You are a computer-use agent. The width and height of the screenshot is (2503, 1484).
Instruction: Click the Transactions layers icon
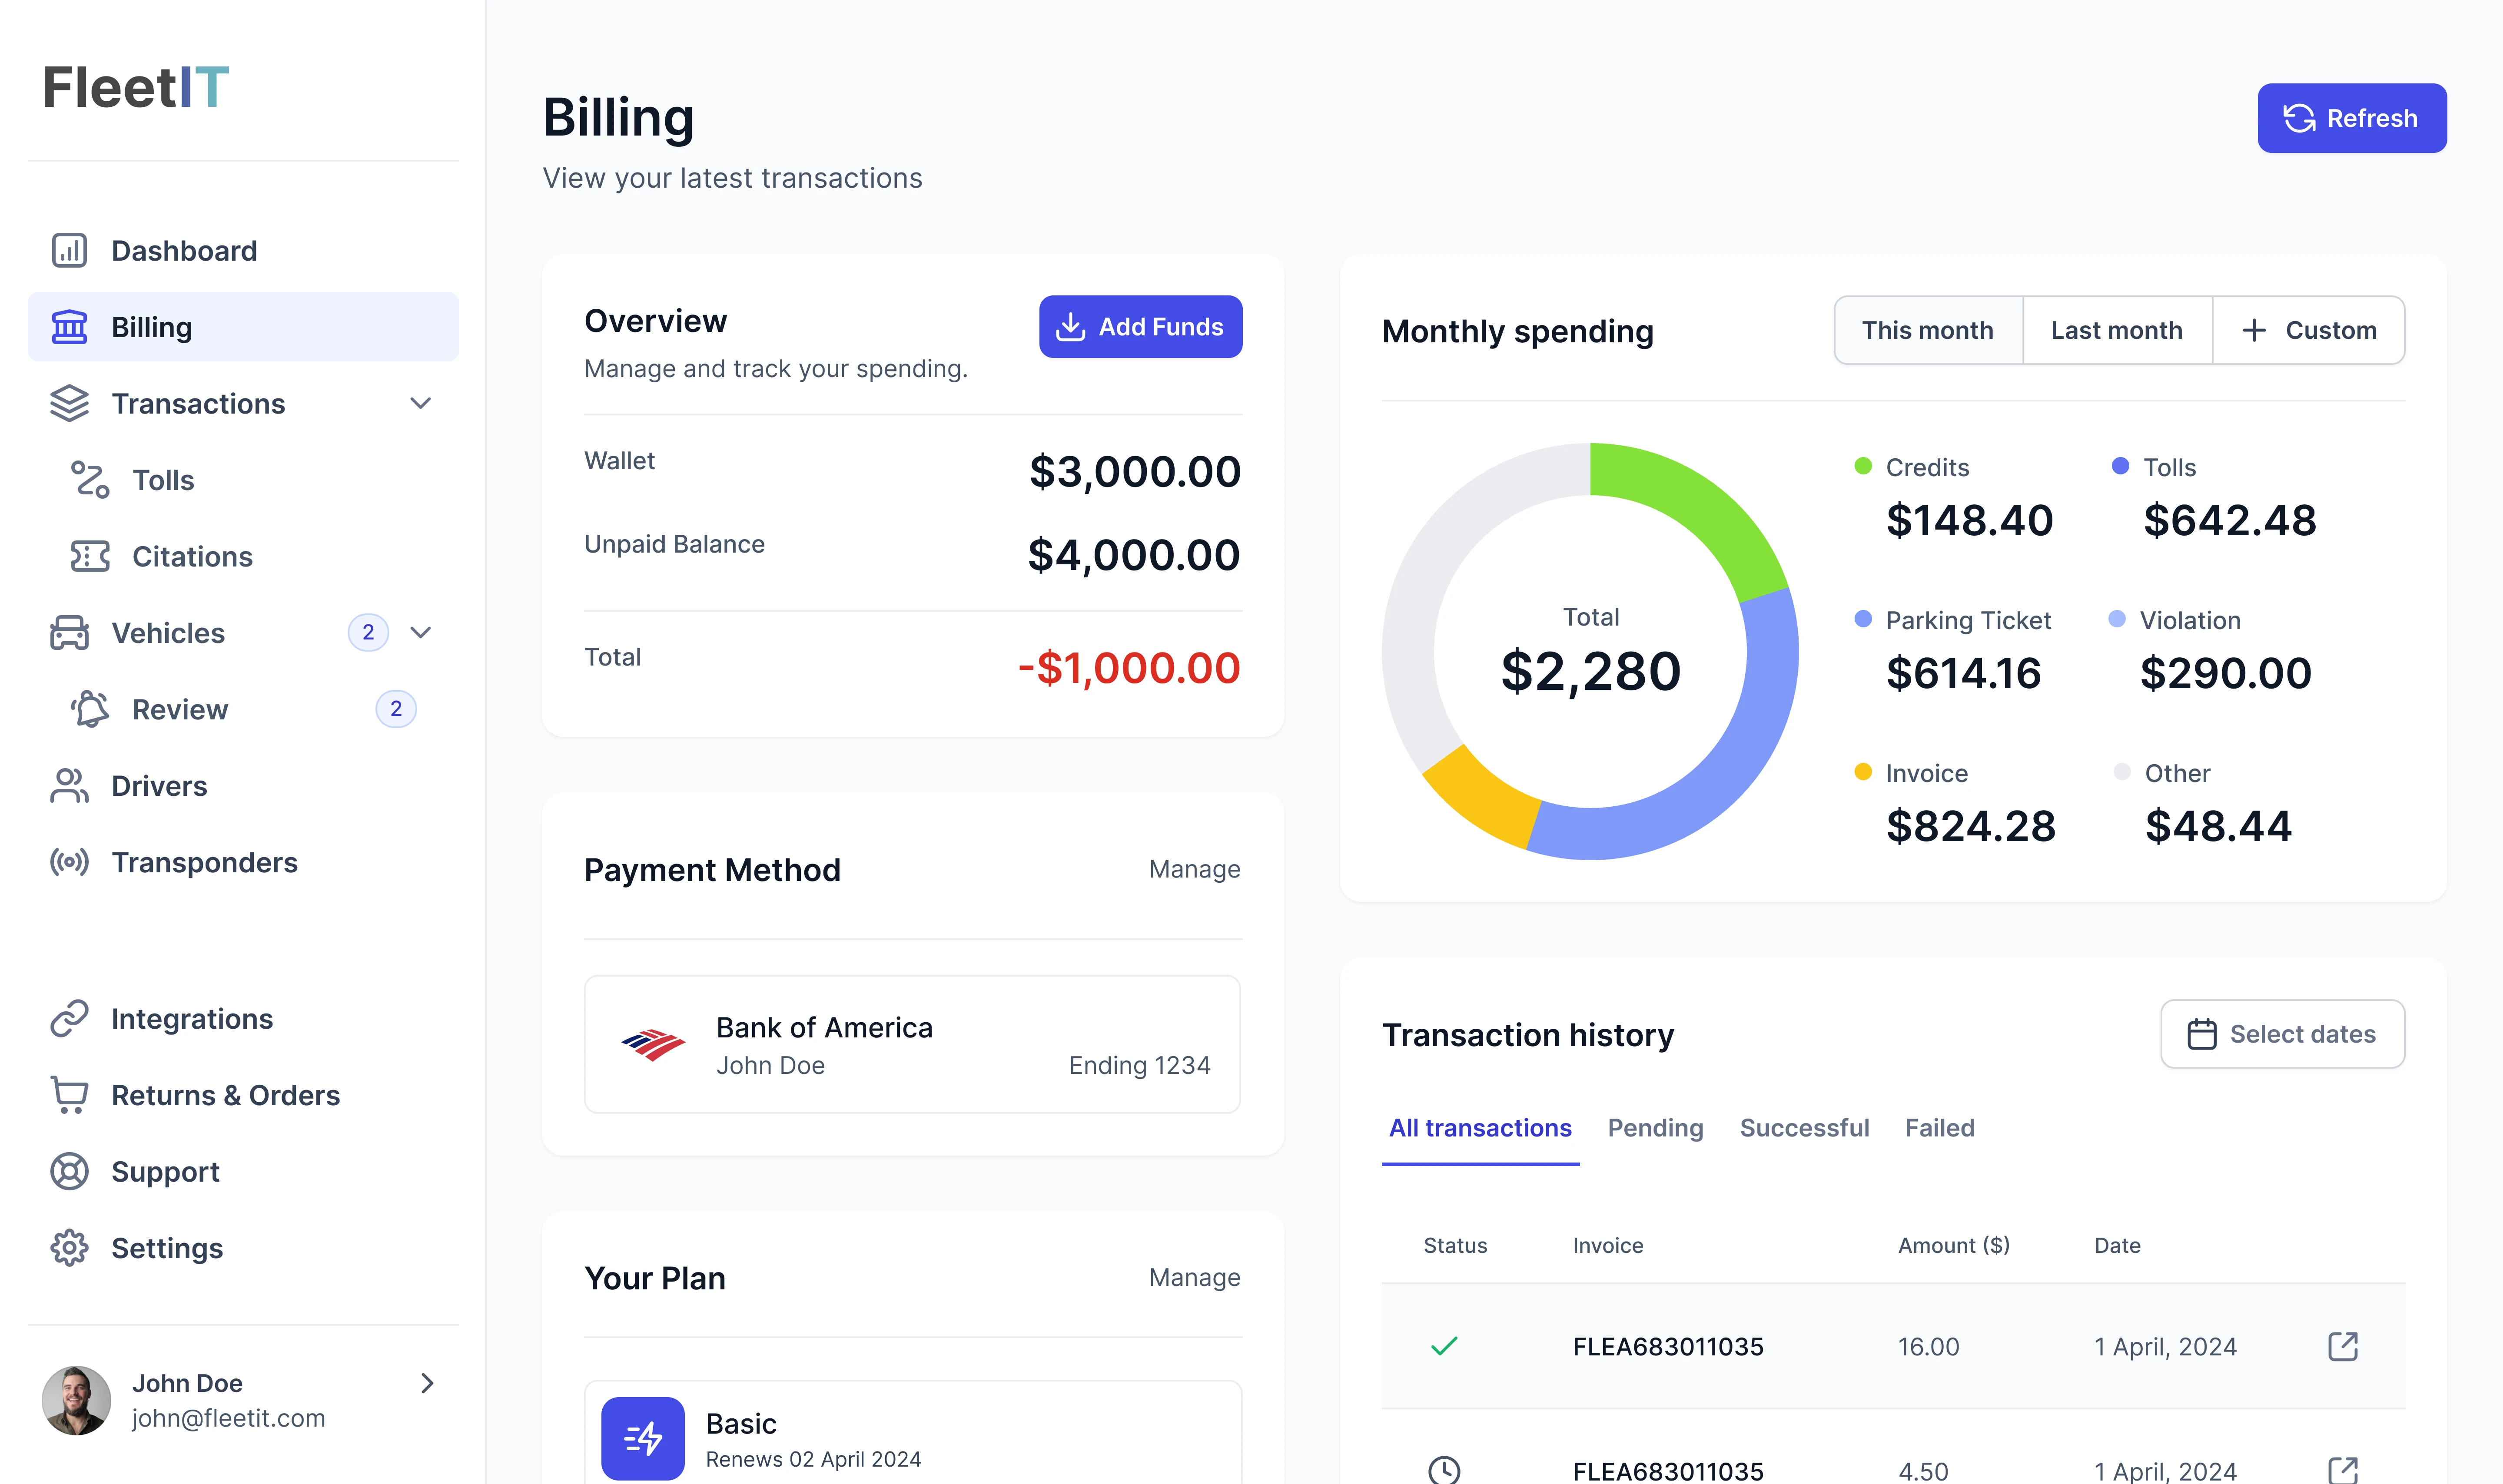click(69, 403)
